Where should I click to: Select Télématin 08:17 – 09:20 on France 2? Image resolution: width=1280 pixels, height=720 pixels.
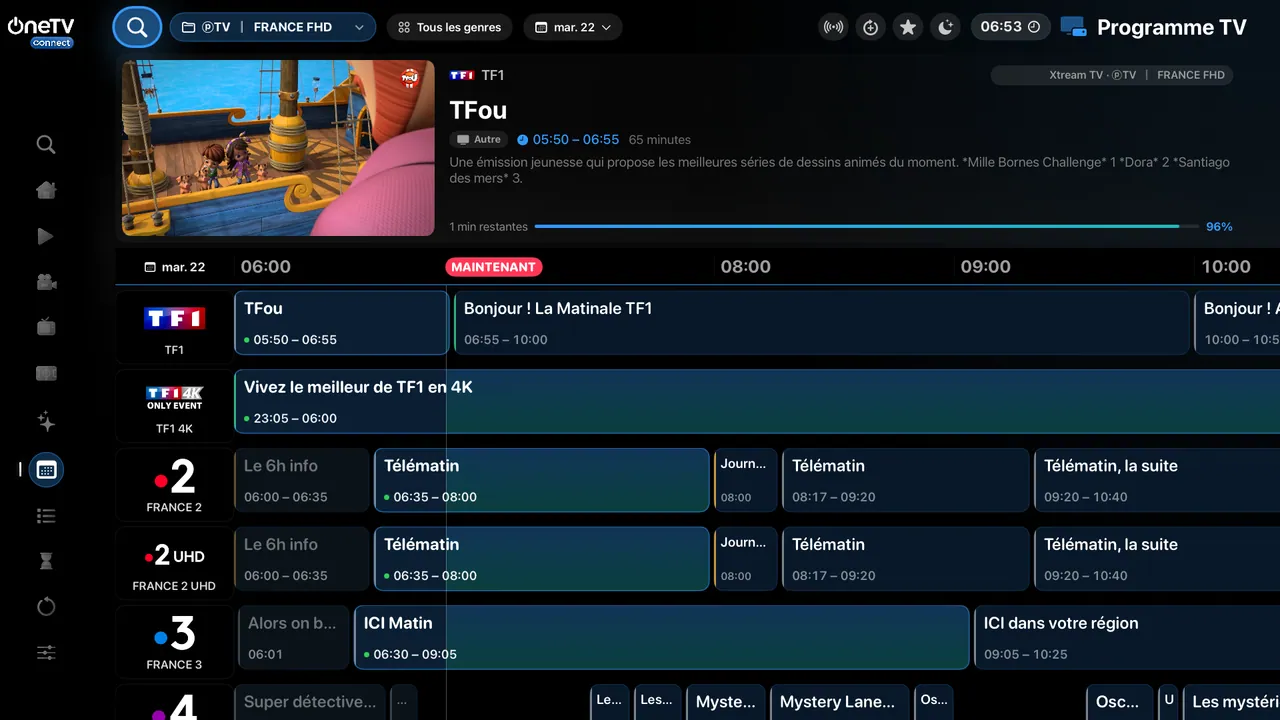tap(906, 481)
